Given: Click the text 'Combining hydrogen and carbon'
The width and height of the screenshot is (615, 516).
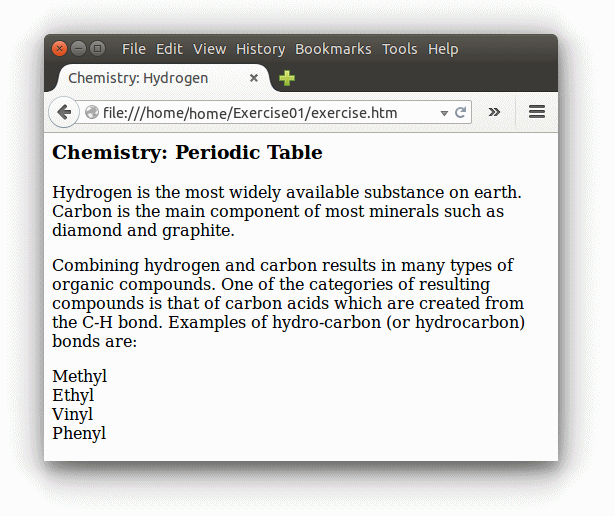Looking at the screenshot, I should (x=184, y=265).
